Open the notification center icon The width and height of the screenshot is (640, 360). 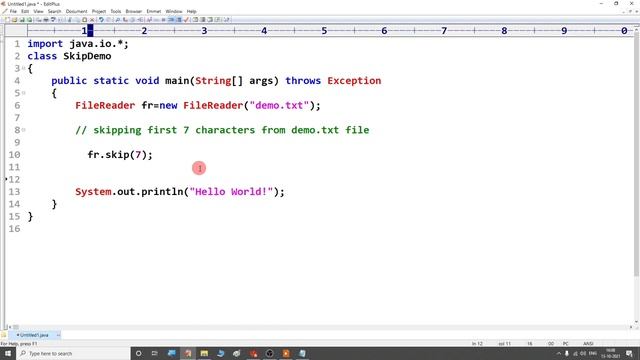coord(629,353)
